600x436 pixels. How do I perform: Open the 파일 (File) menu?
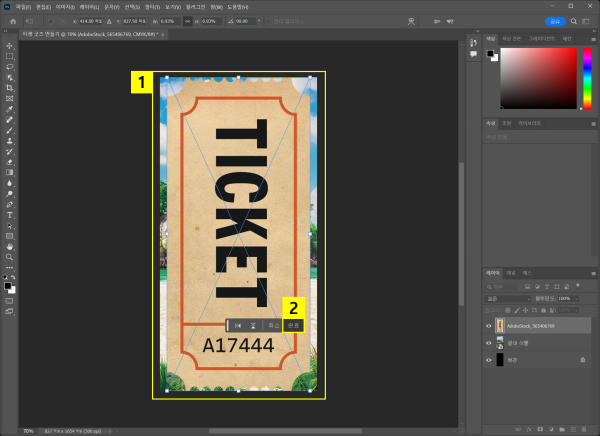[23, 6]
